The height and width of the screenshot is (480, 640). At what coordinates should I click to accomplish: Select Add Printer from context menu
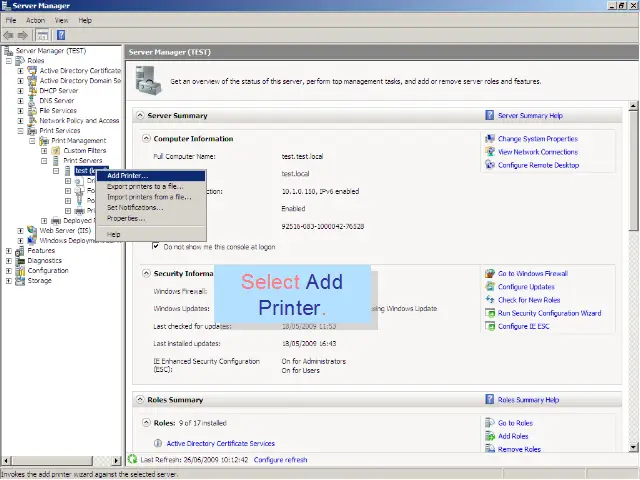[x=151, y=176]
